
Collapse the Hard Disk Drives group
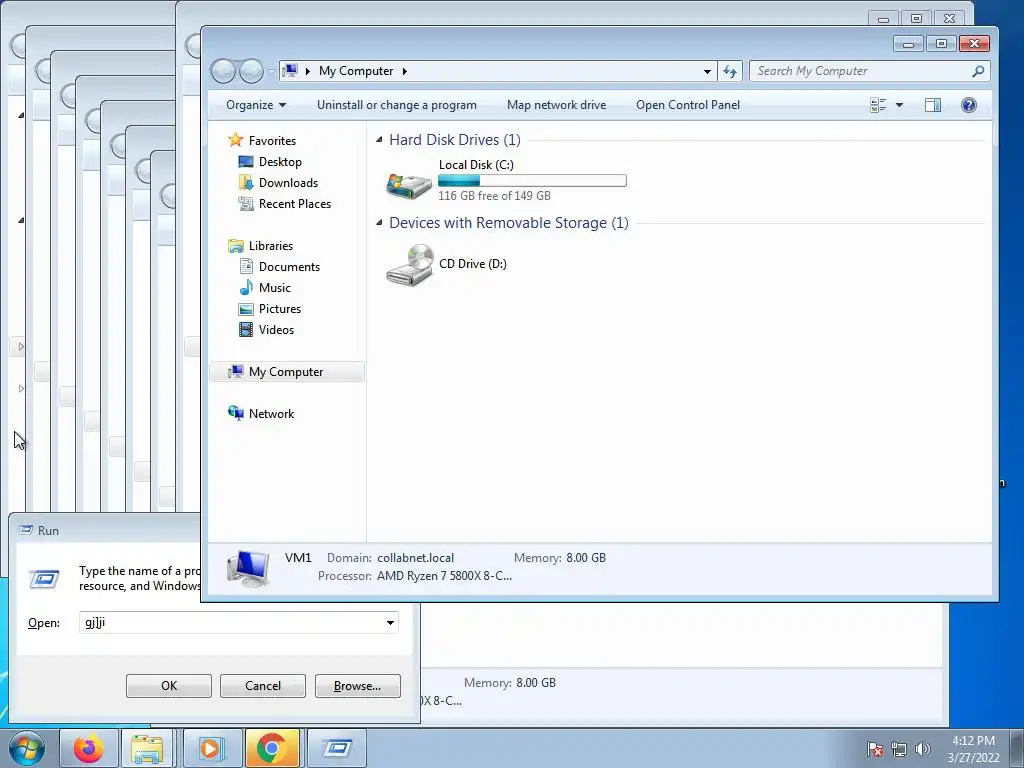coord(379,139)
